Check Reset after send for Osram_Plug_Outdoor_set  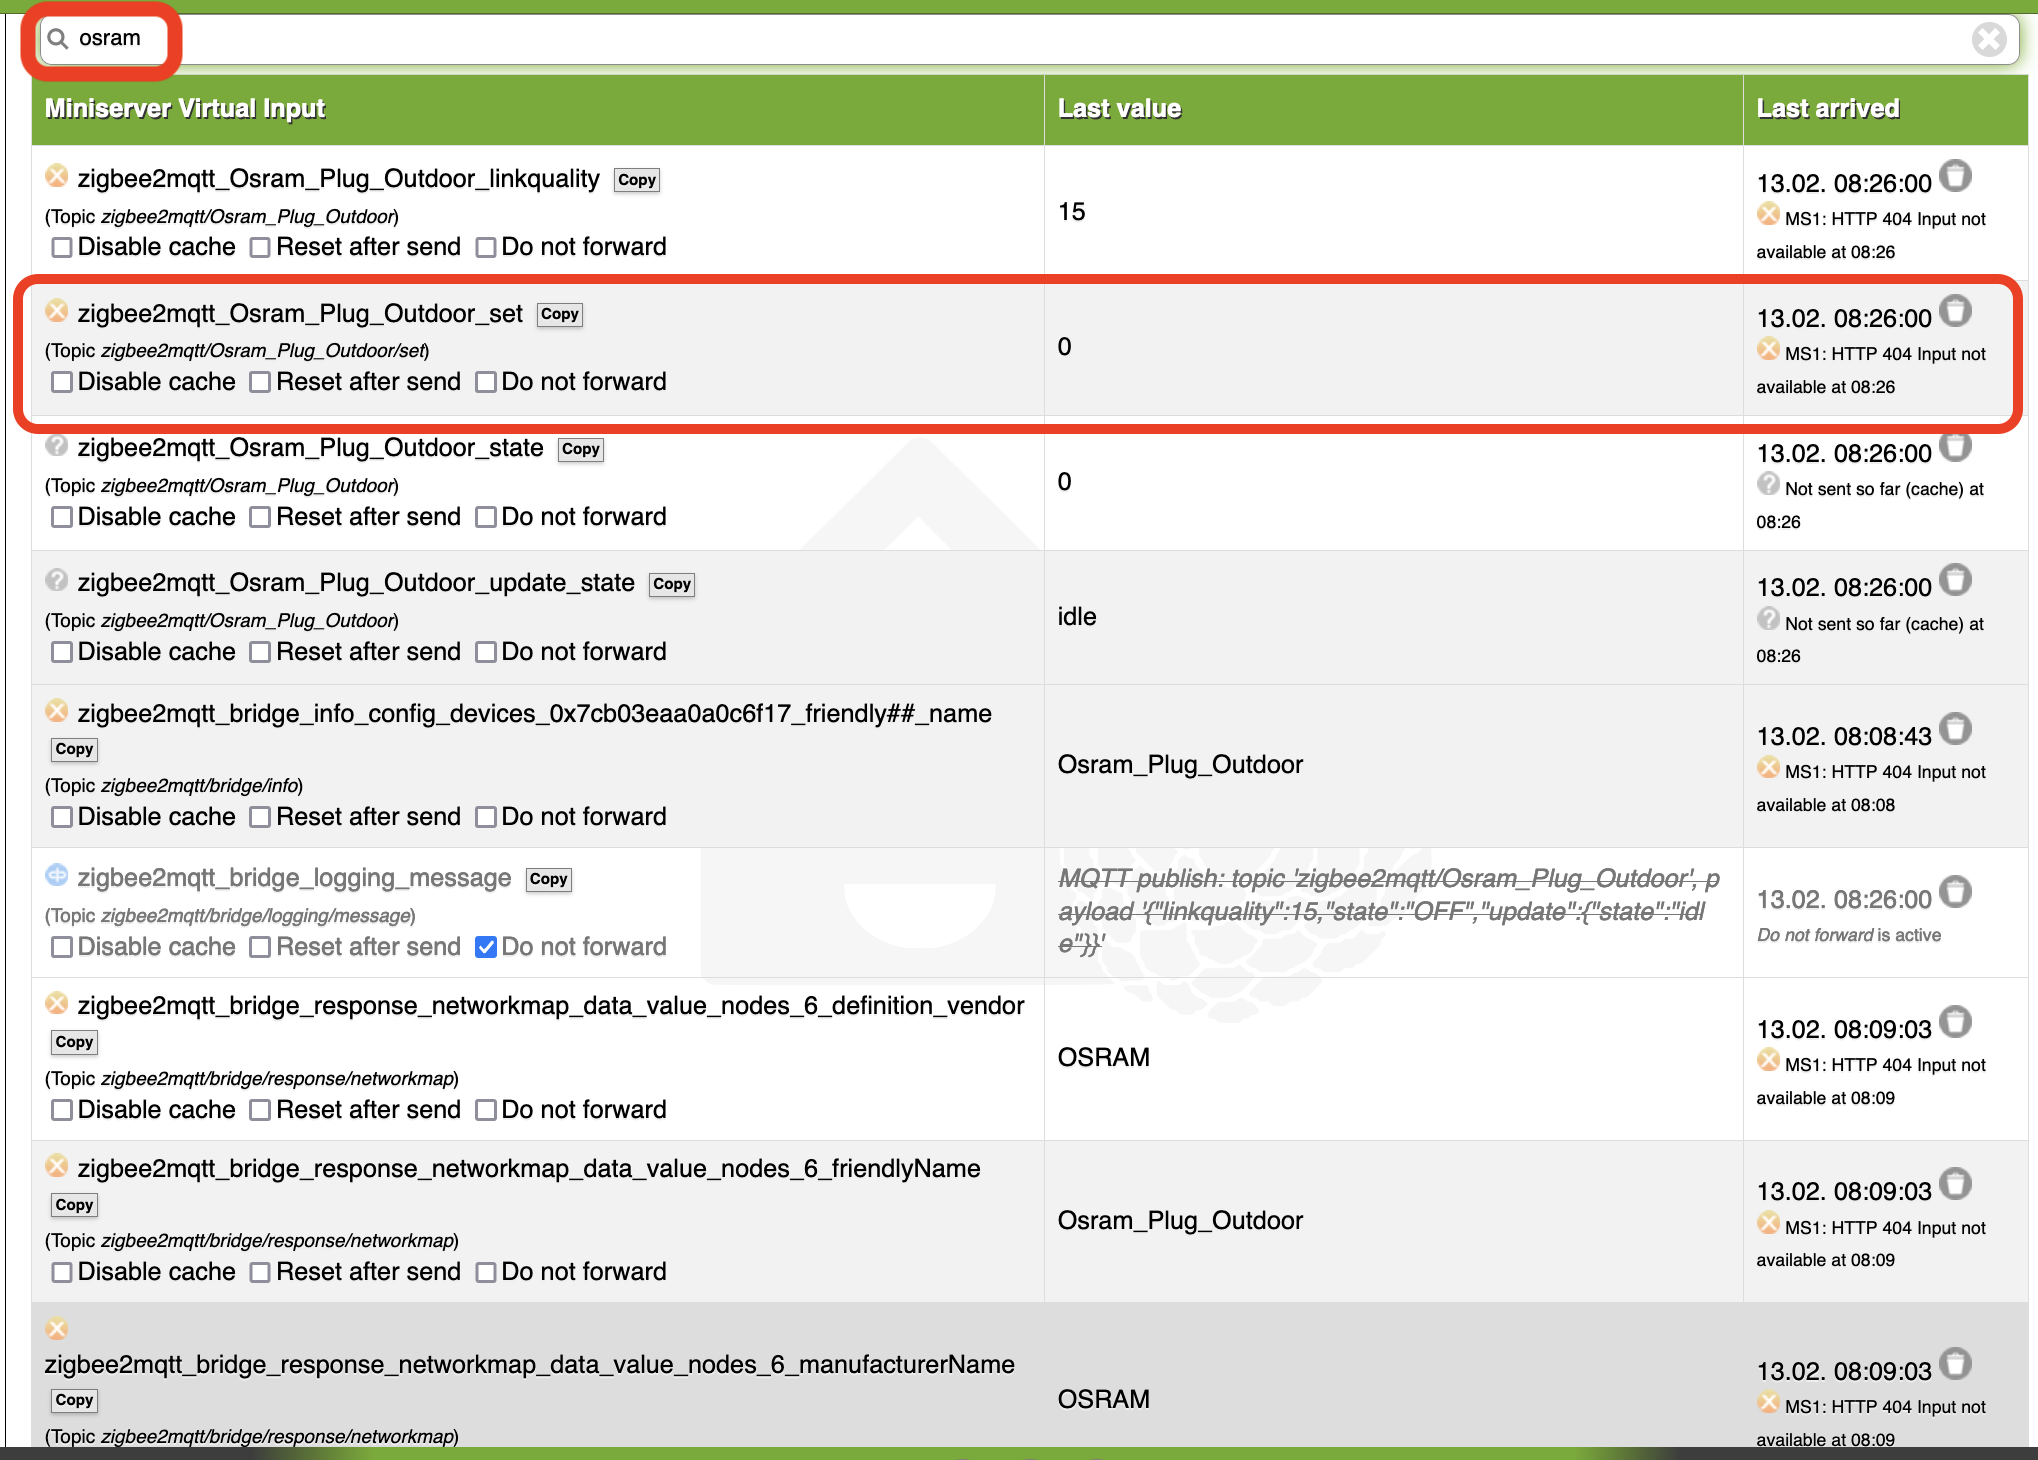(260, 382)
